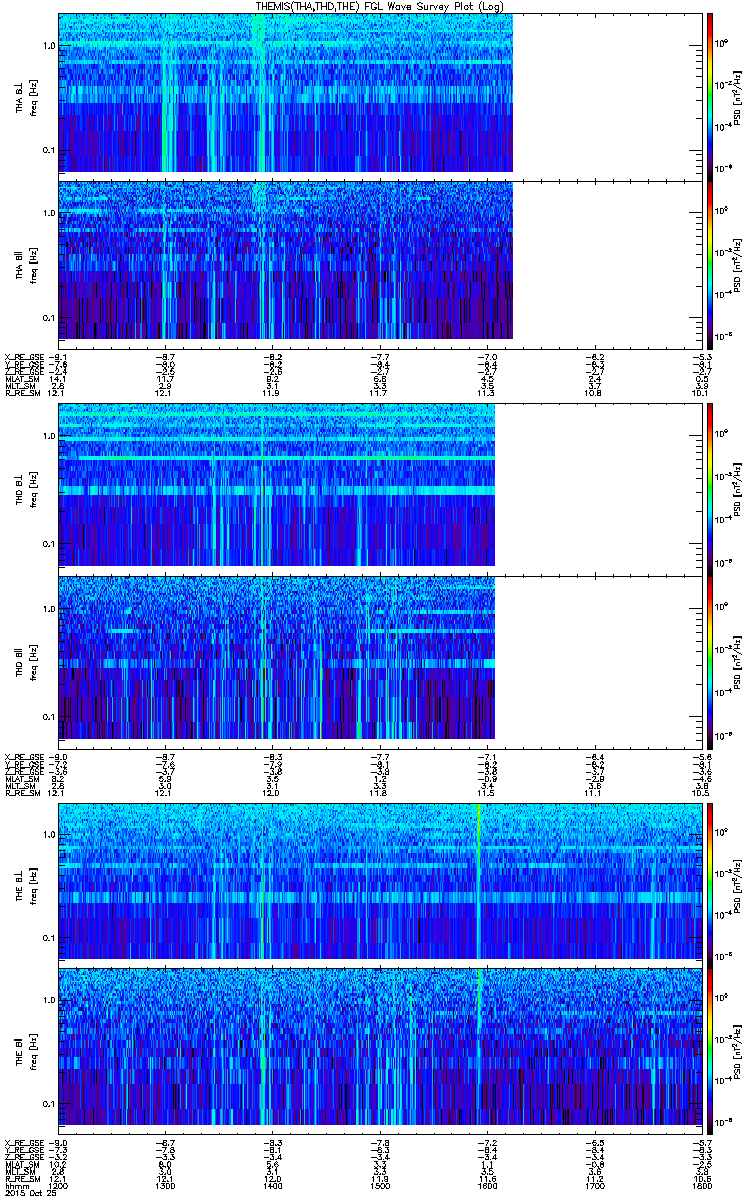
Task: Click the 1.0 frequency tick on THA B-perpendicular axis
Action: pos(48,47)
